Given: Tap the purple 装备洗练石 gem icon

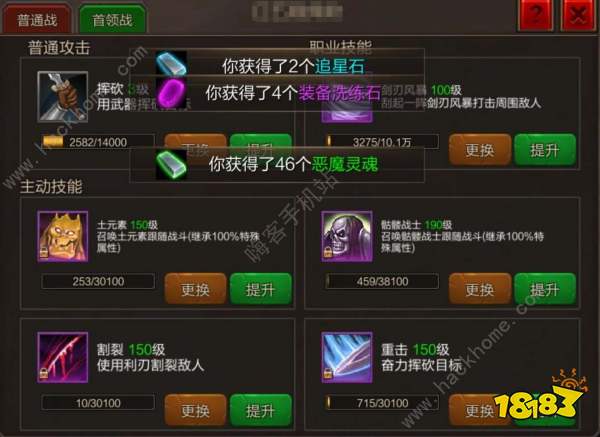Looking at the screenshot, I should (x=171, y=92).
